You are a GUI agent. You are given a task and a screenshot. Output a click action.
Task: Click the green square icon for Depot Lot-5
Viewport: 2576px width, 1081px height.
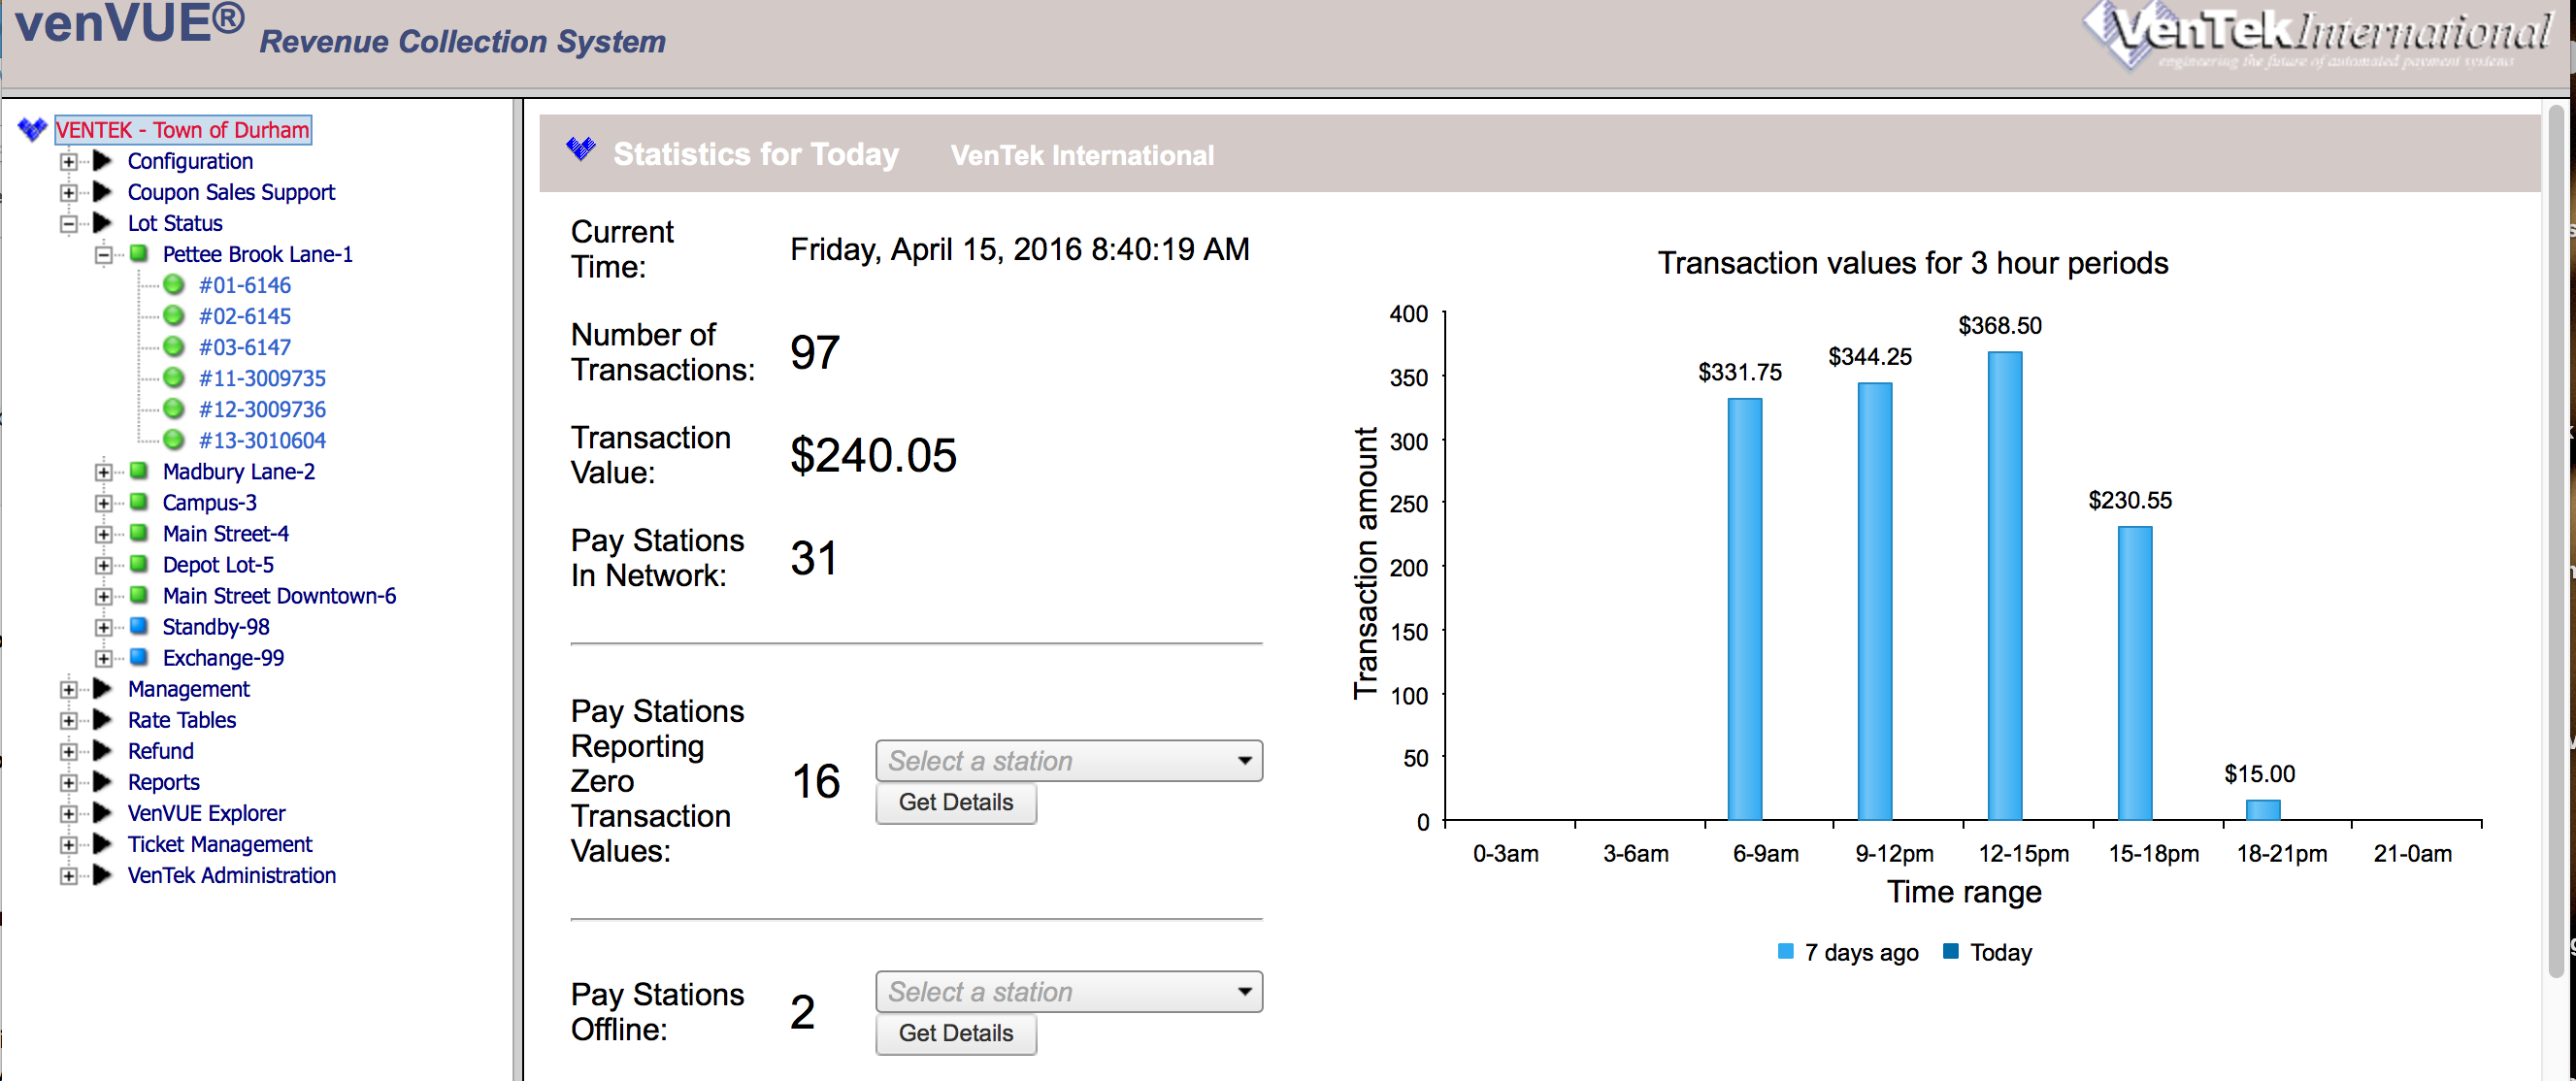[x=139, y=563]
